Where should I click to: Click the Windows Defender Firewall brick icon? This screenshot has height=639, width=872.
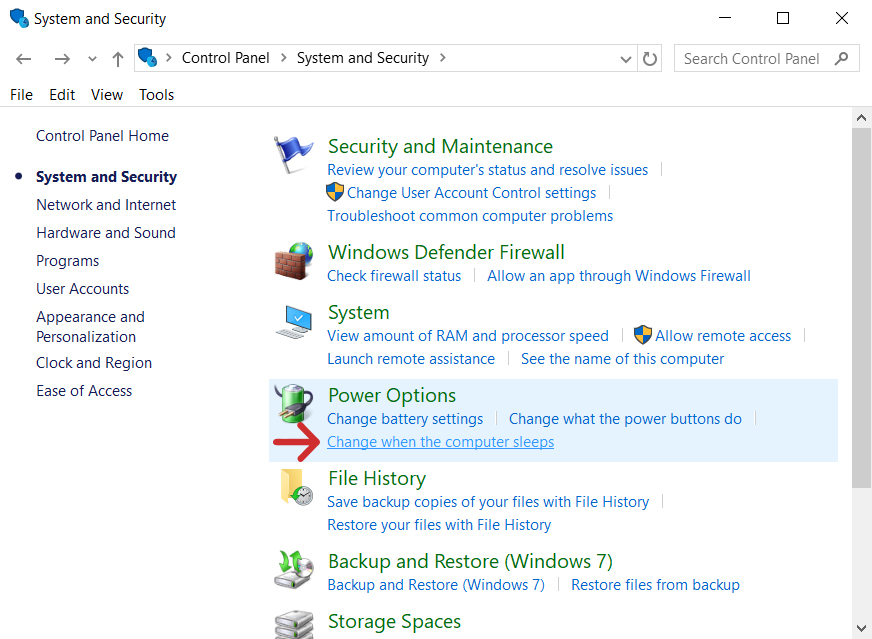tap(293, 261)
